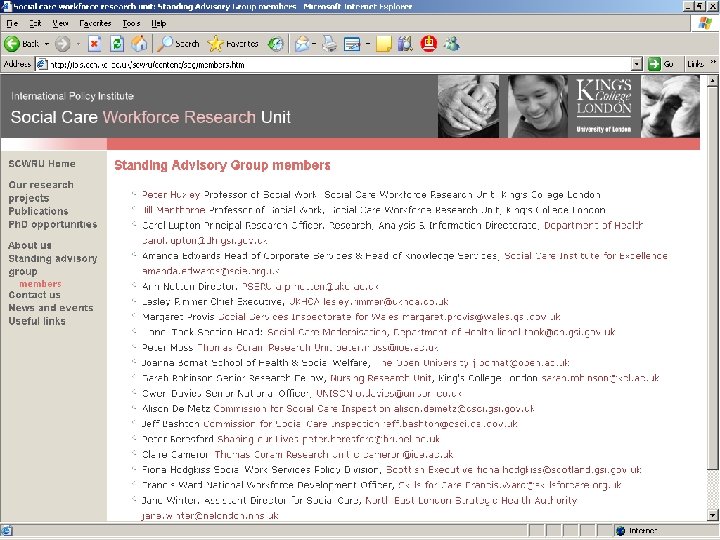Click the scrollbar up arrow
Viewport: 720px width, 540px height.
click(712, 81)
